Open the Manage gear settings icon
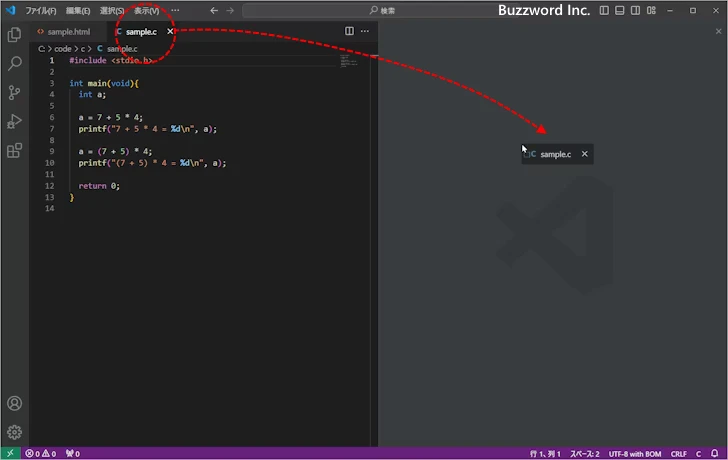 click(x=14, y=432)
